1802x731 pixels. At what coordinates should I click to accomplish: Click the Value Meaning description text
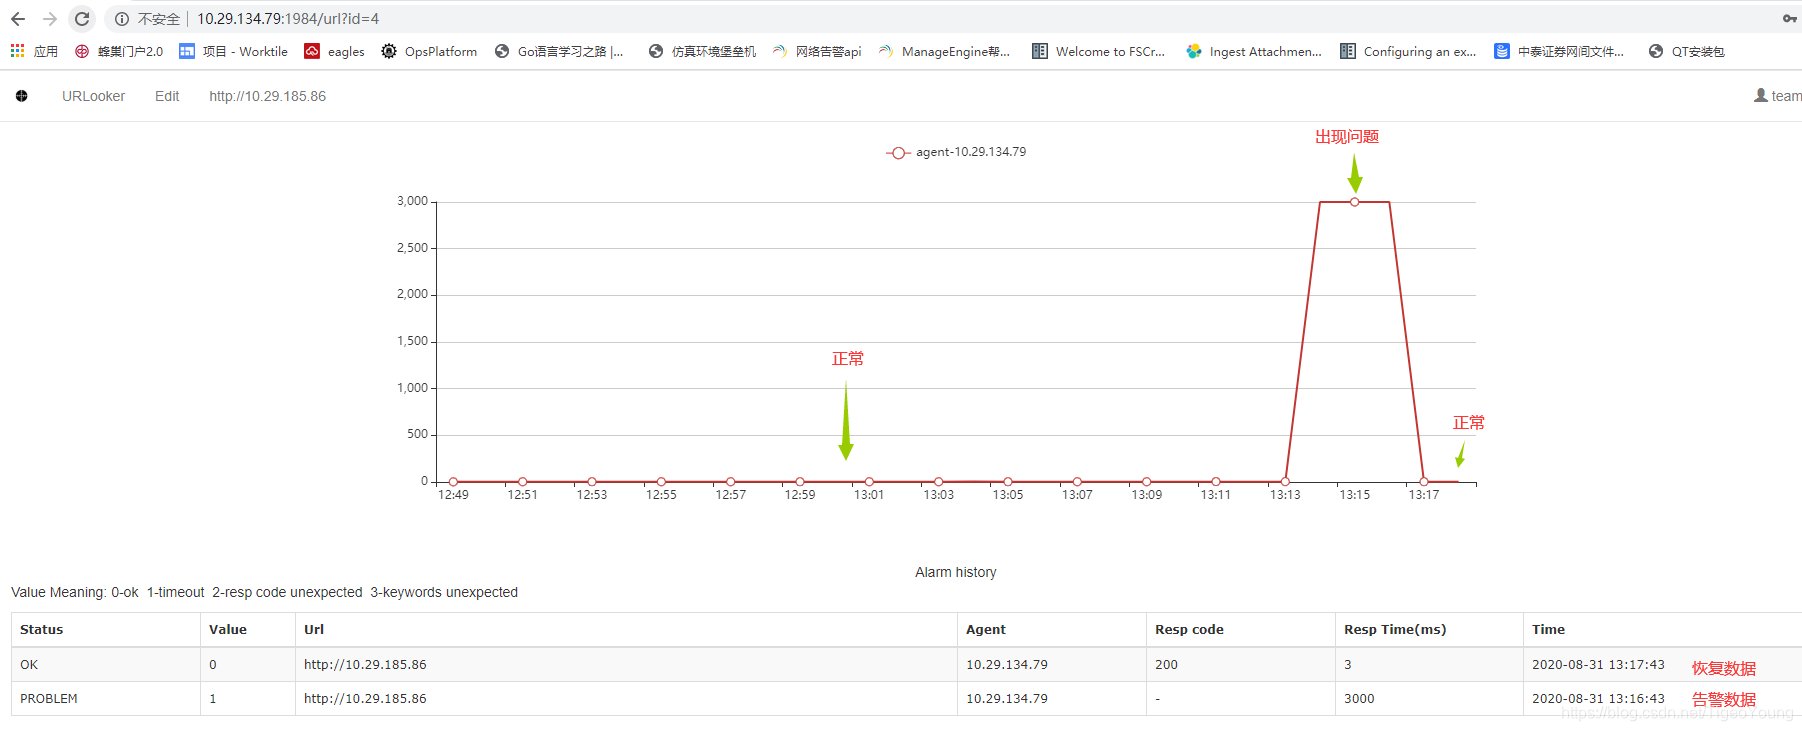coord(264,593)
